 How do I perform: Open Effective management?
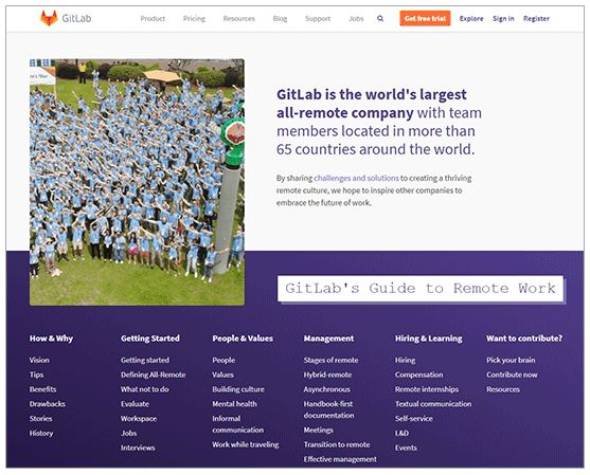[340, 460]
